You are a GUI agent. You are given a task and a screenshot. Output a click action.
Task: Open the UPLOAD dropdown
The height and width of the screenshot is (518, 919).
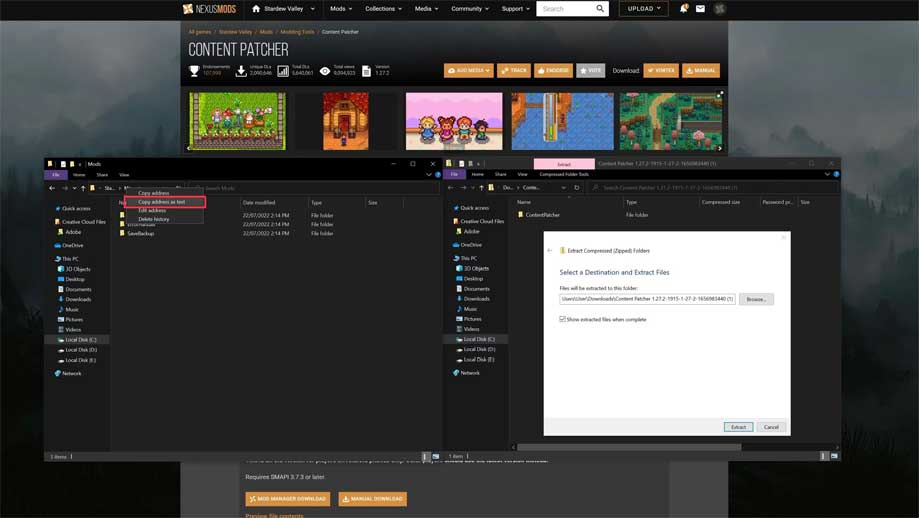pyautogui.click(x=644, y=9)
